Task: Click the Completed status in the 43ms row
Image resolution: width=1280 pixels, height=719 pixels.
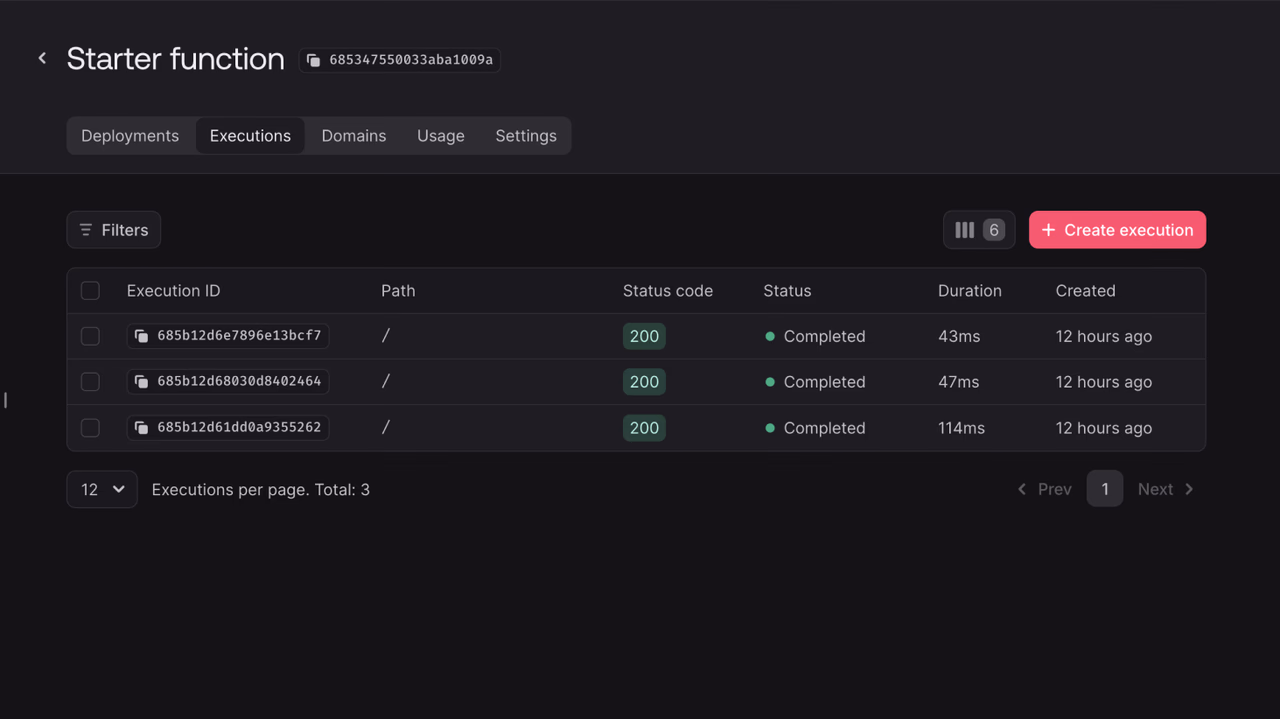Action: click(x=815, y=336)
